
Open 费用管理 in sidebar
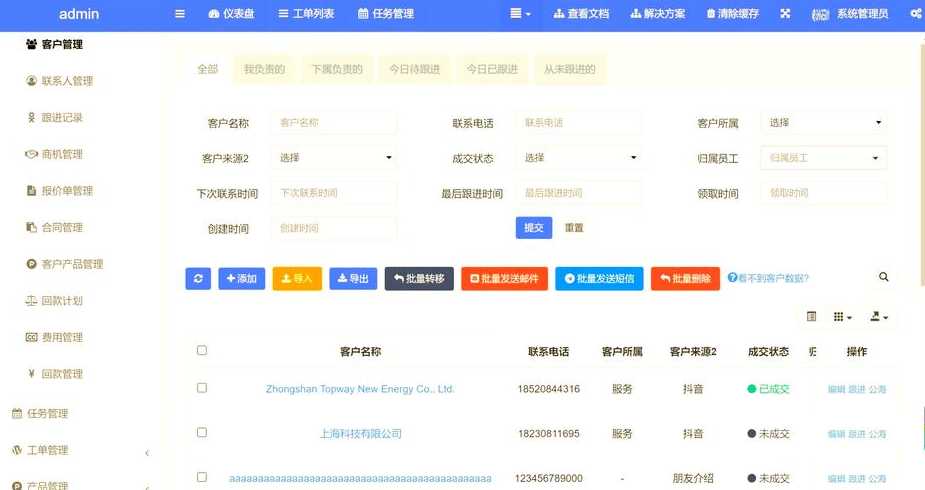pyautogui.click(x=54, y=337)
